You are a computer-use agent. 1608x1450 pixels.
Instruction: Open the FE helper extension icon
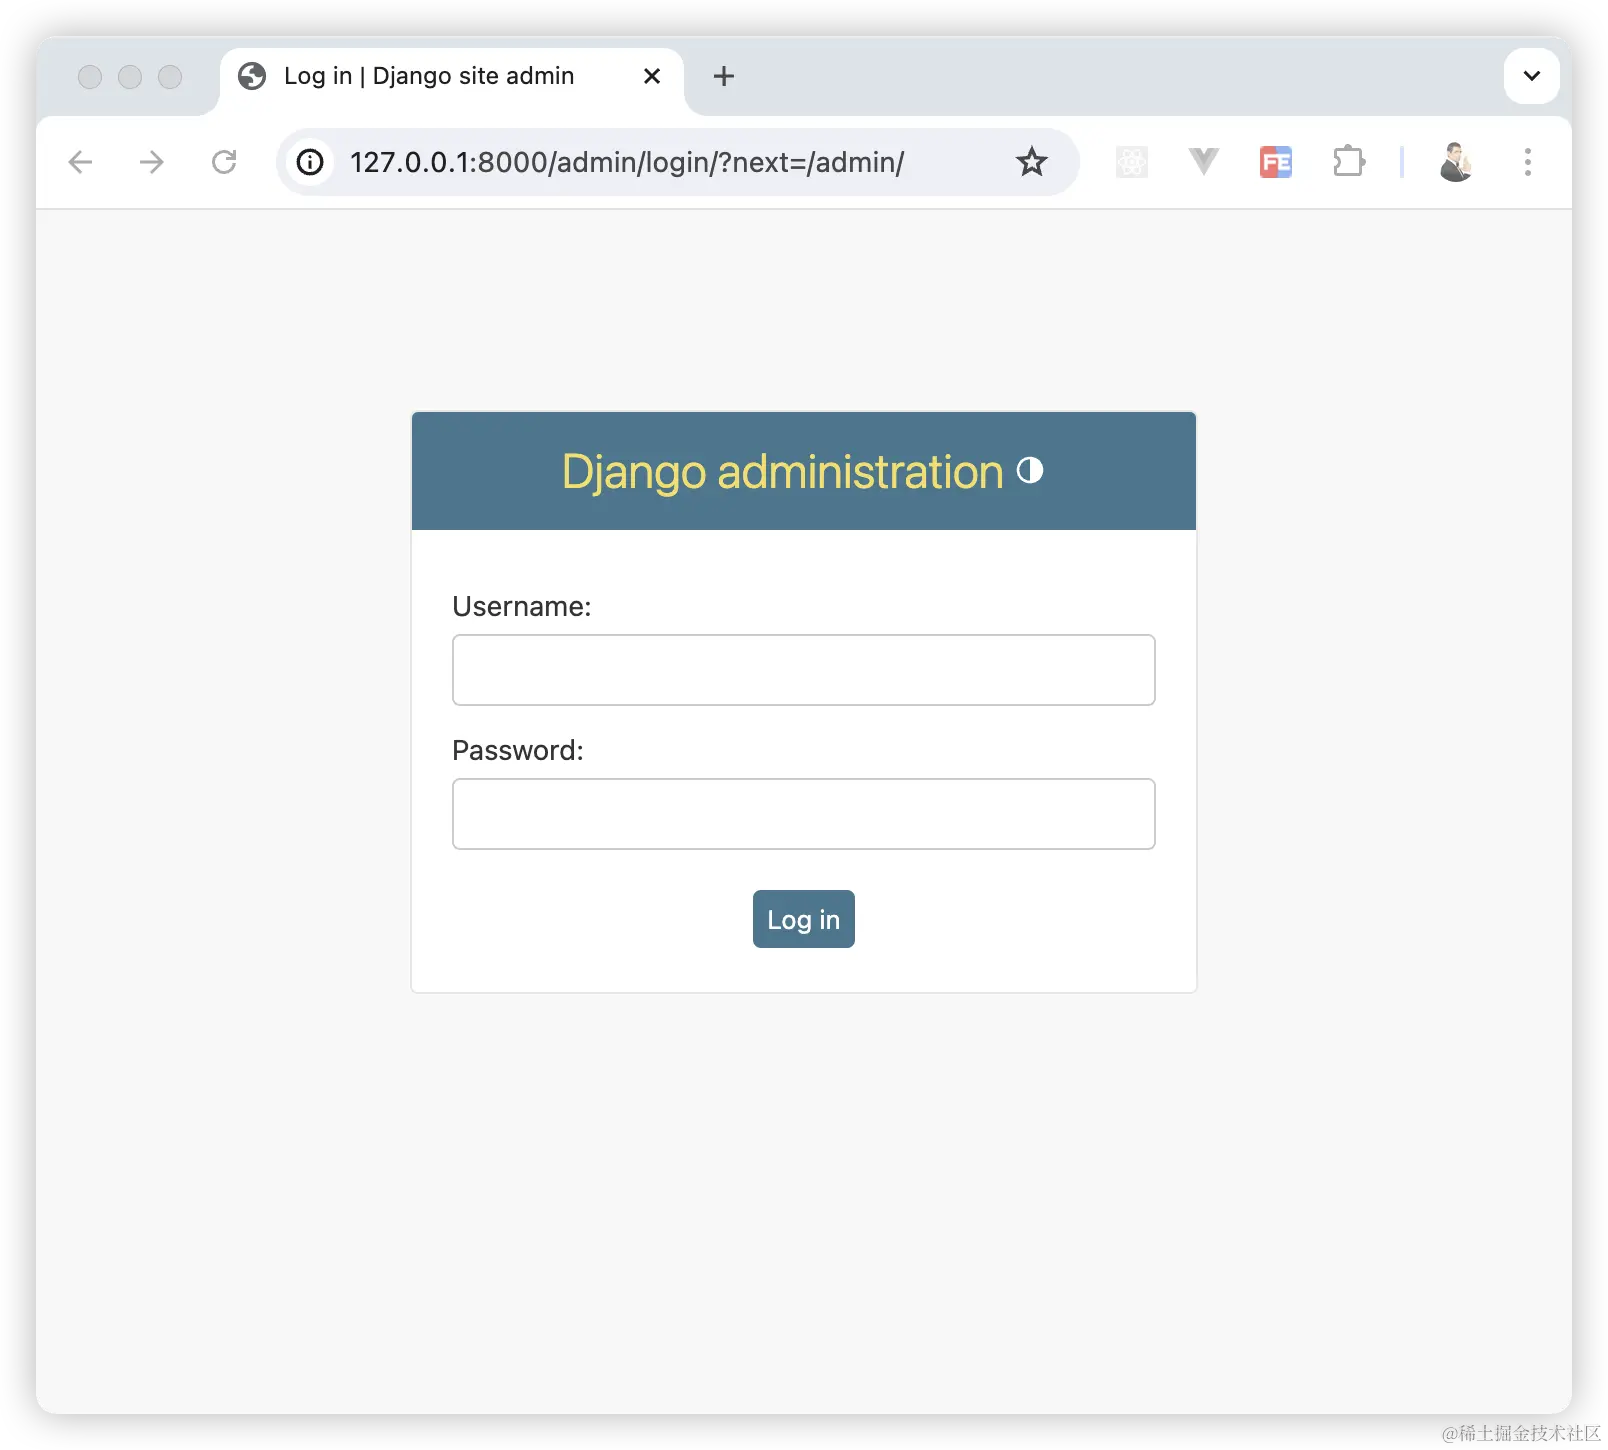[1276, 162]
